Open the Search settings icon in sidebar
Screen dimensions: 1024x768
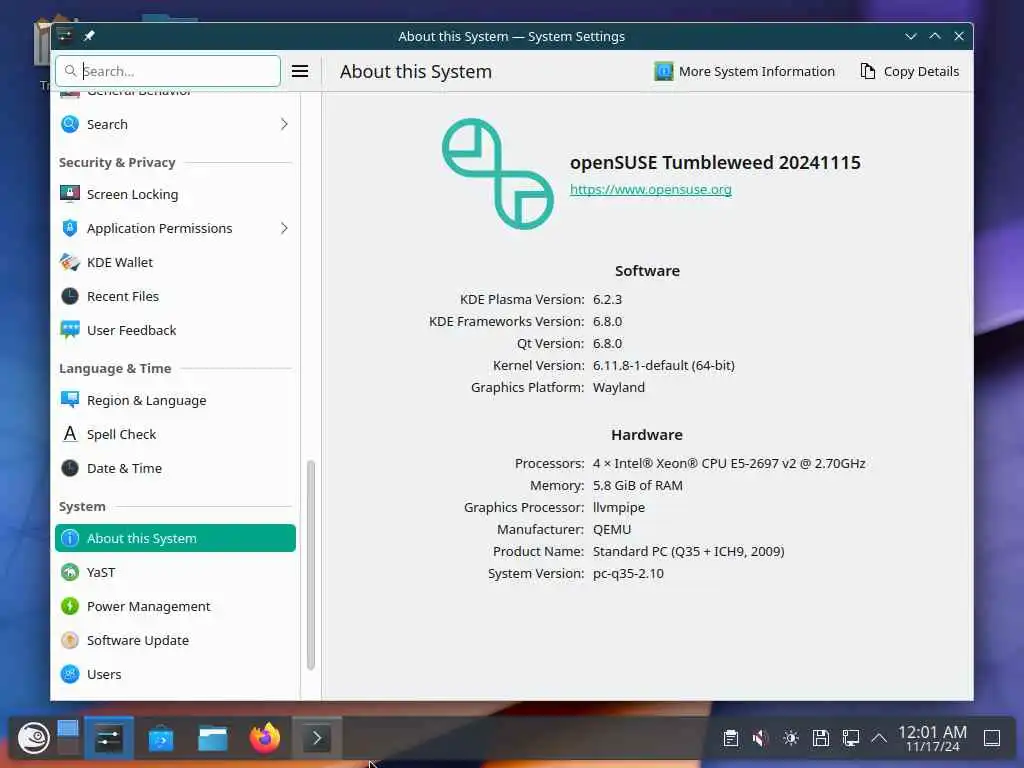(x=70, y=124)
